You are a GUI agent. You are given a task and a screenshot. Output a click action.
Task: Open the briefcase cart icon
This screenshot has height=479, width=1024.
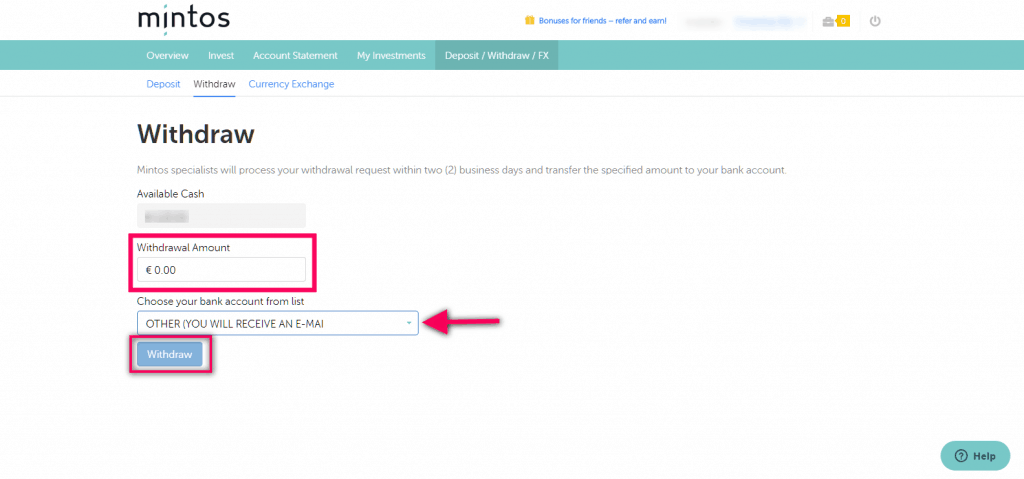(x=827, y=22)
